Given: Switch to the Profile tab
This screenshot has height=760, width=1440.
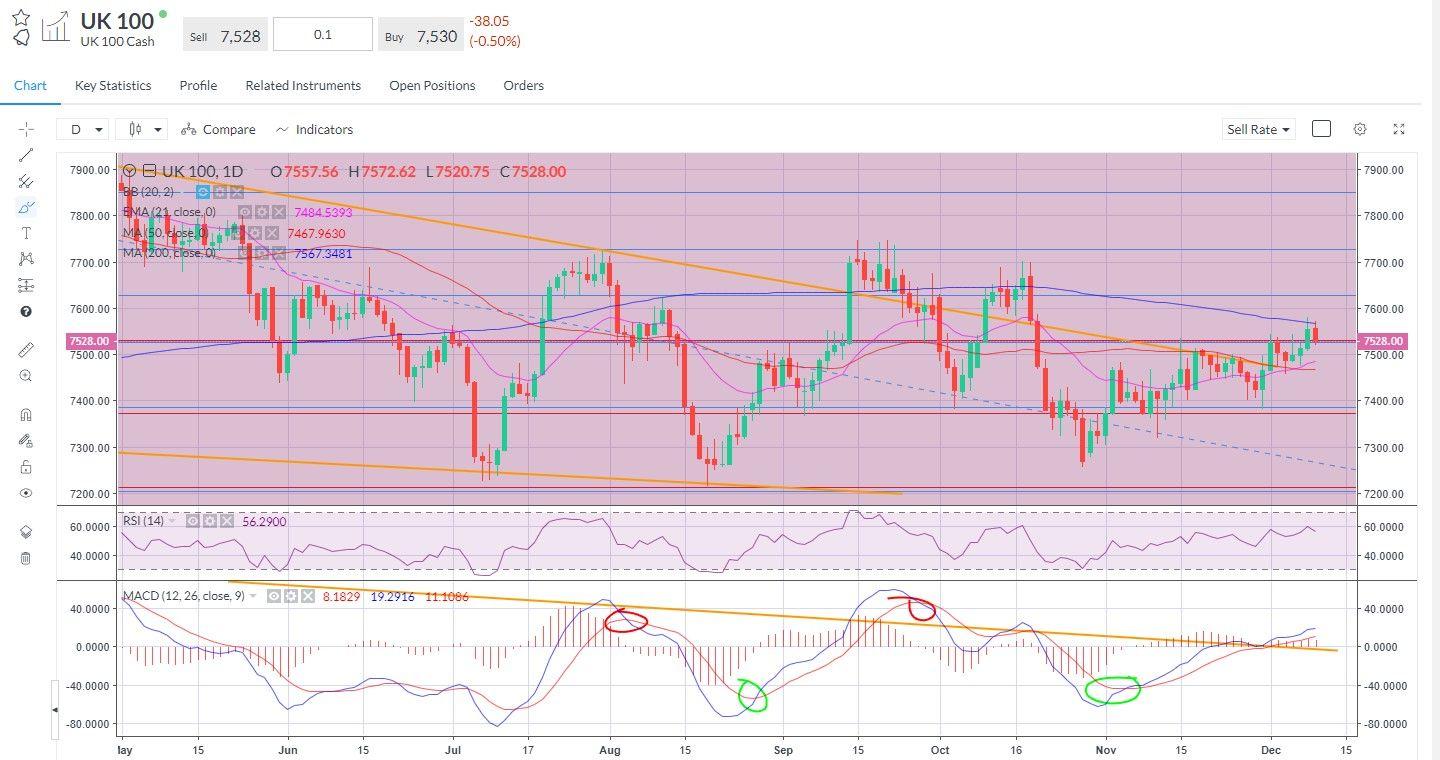Looking at the screenshot, I should tap(198, 85).
